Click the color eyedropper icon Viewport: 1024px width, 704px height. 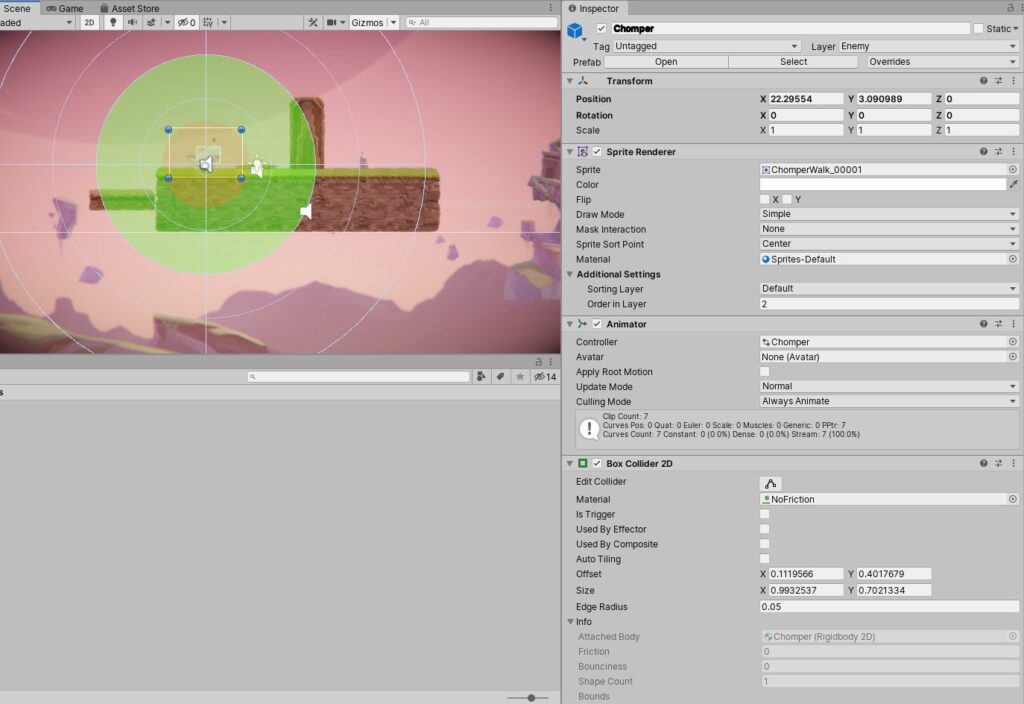1013,185
